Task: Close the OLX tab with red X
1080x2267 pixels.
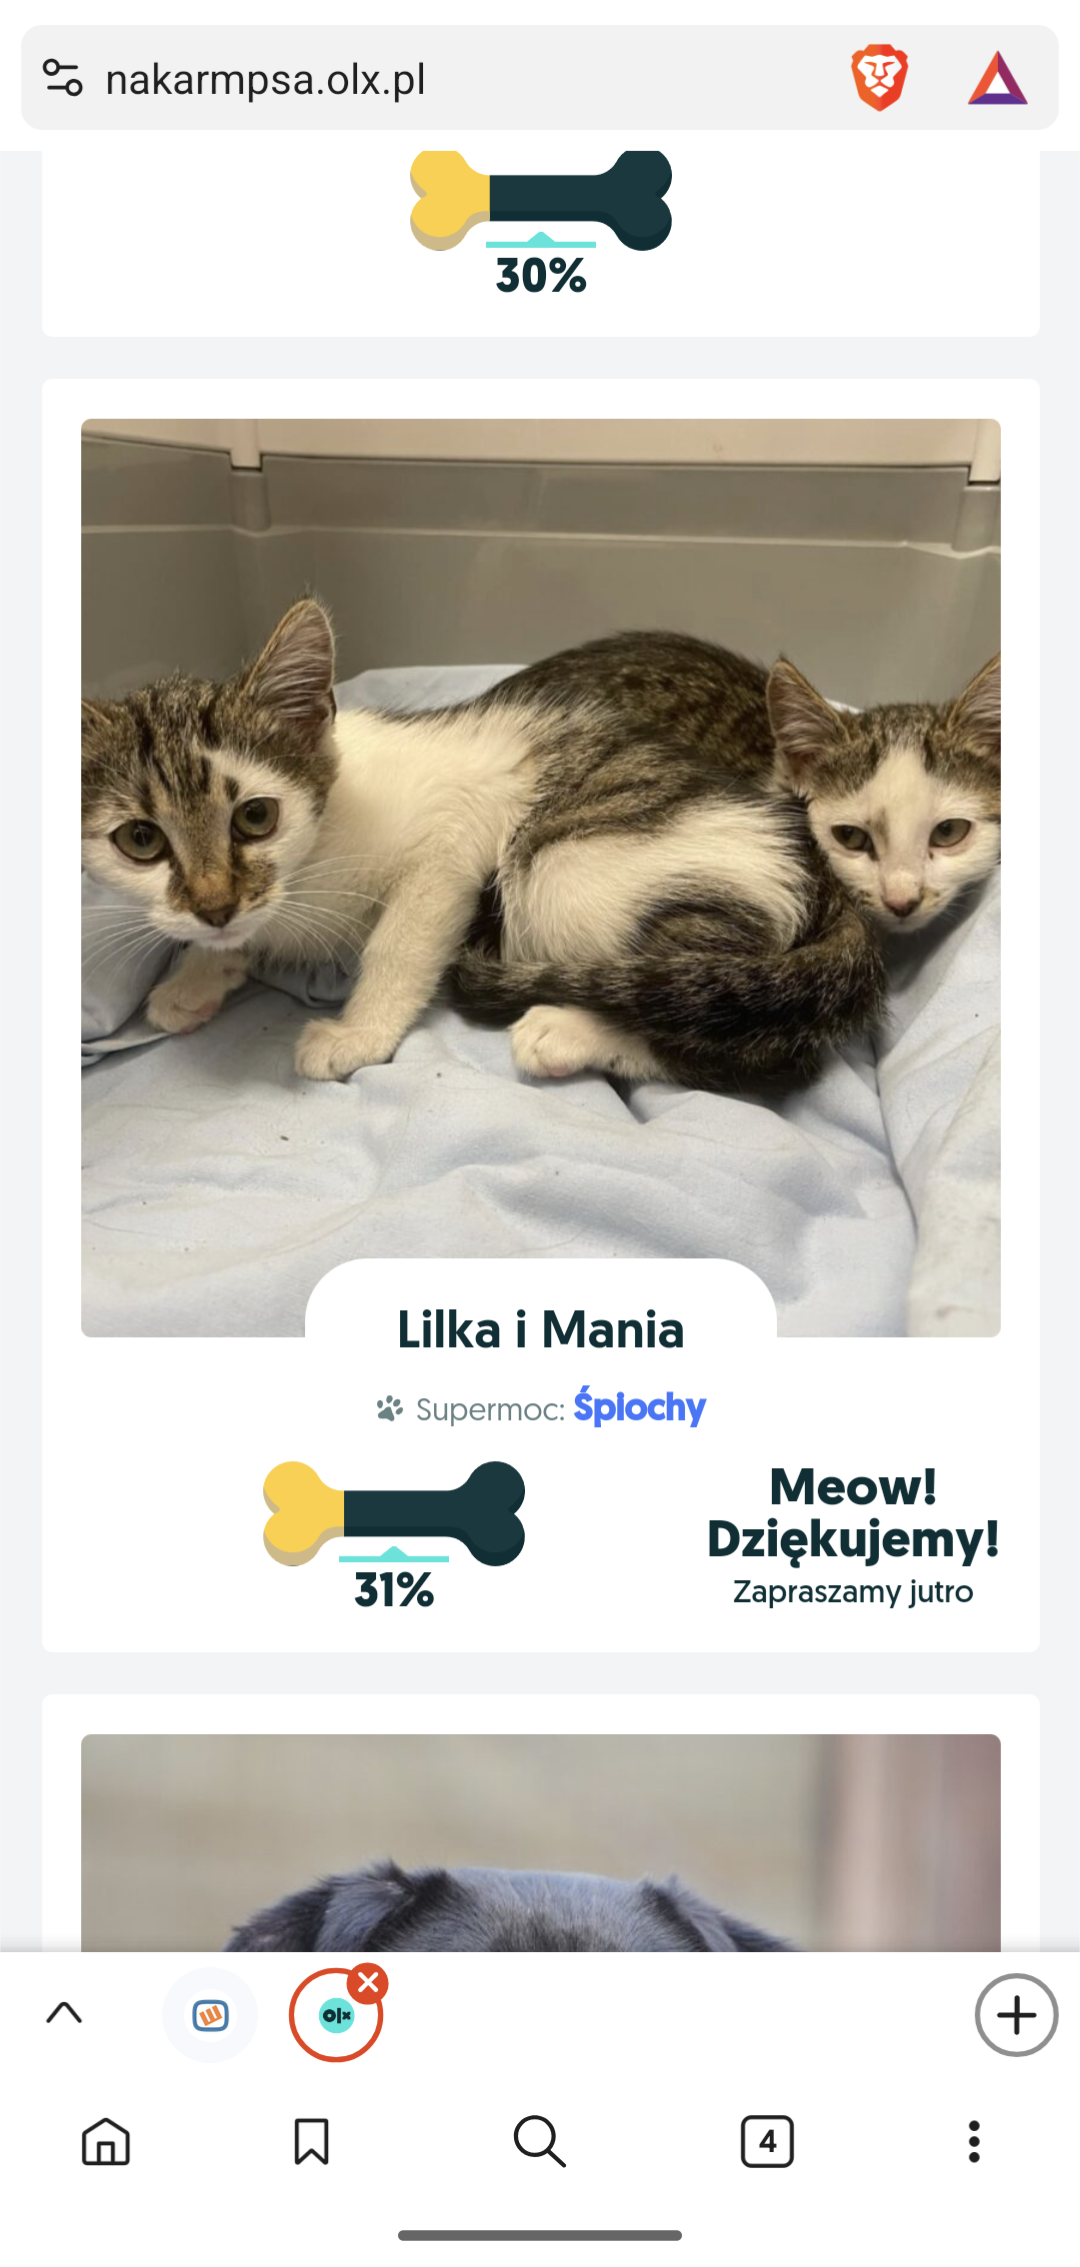Action: click(x=369, y=1983)
